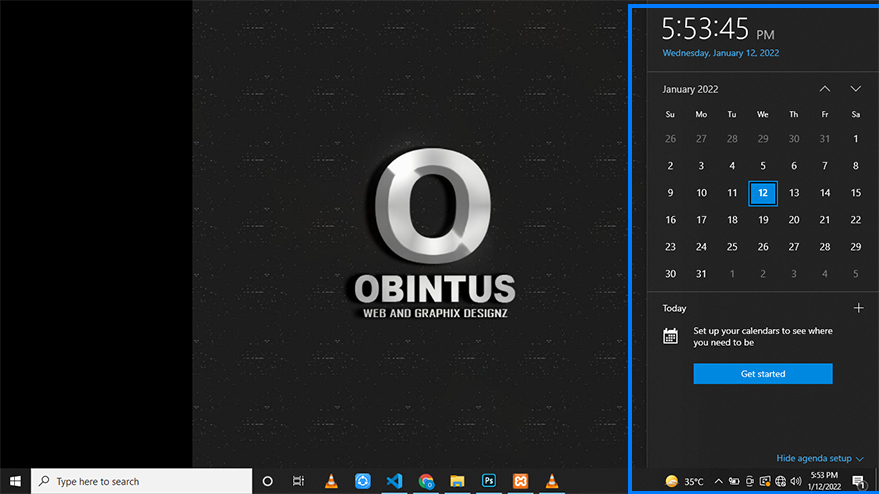Click the Get started button
This screenshot has width=879, height=494.
pos(763,374)
